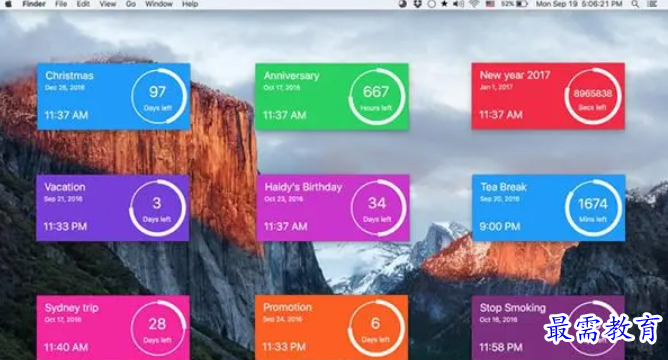
Task: Open the Wi-Fi status menu
Action: pos(474,4)
